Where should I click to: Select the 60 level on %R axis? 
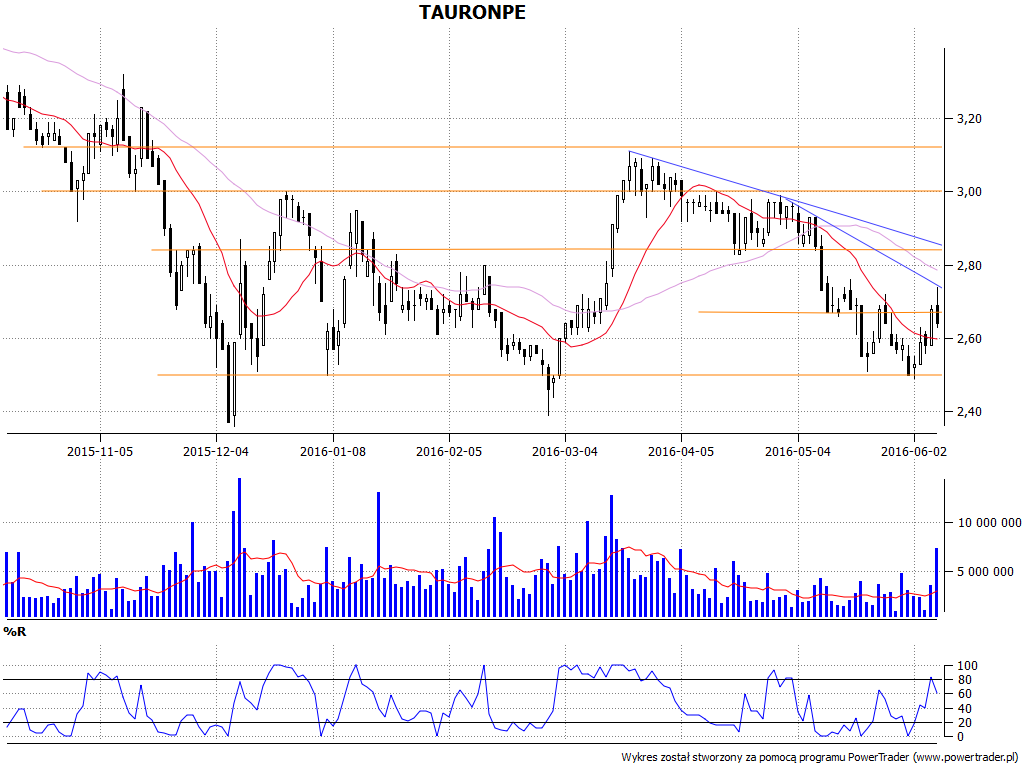coord(967,694)
